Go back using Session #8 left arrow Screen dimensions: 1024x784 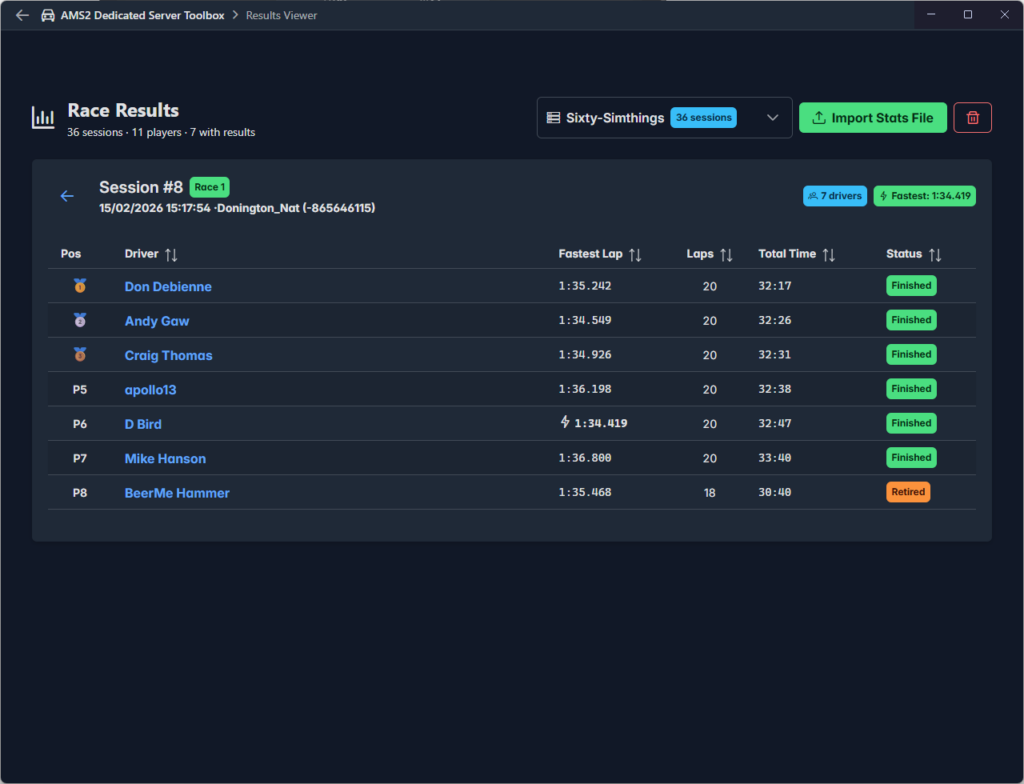[x=67, y=196]
